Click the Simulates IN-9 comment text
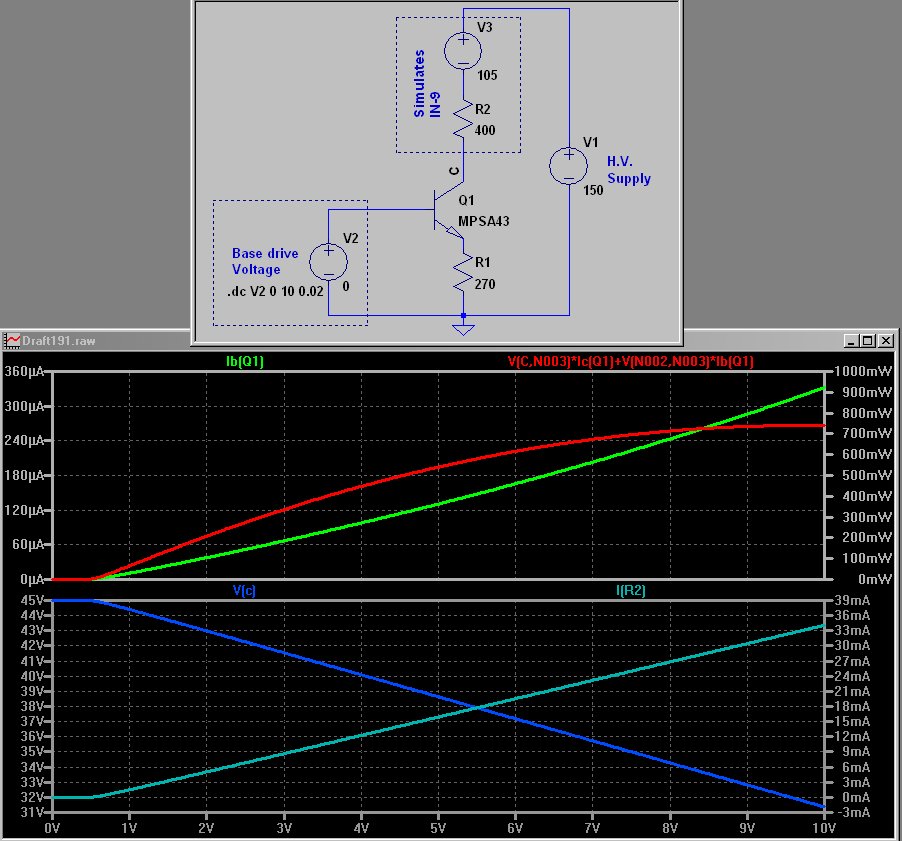The image size is (902, 841). click(426, 84)
